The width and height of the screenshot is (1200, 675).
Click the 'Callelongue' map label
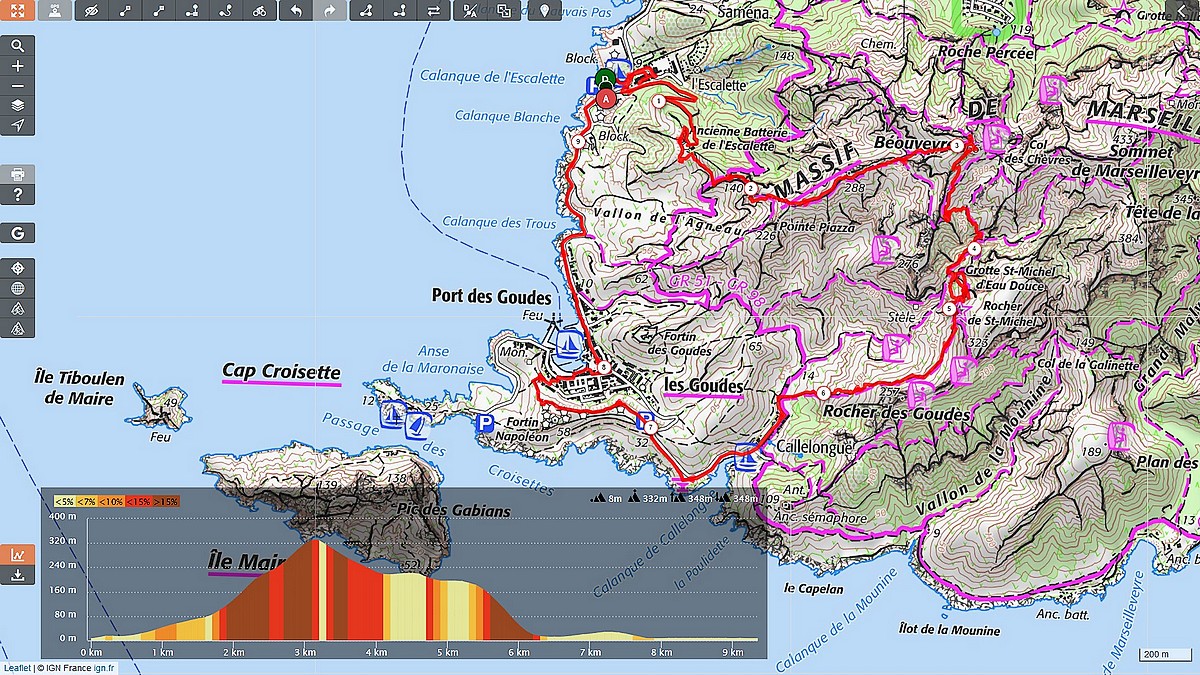tap(813, 448)
